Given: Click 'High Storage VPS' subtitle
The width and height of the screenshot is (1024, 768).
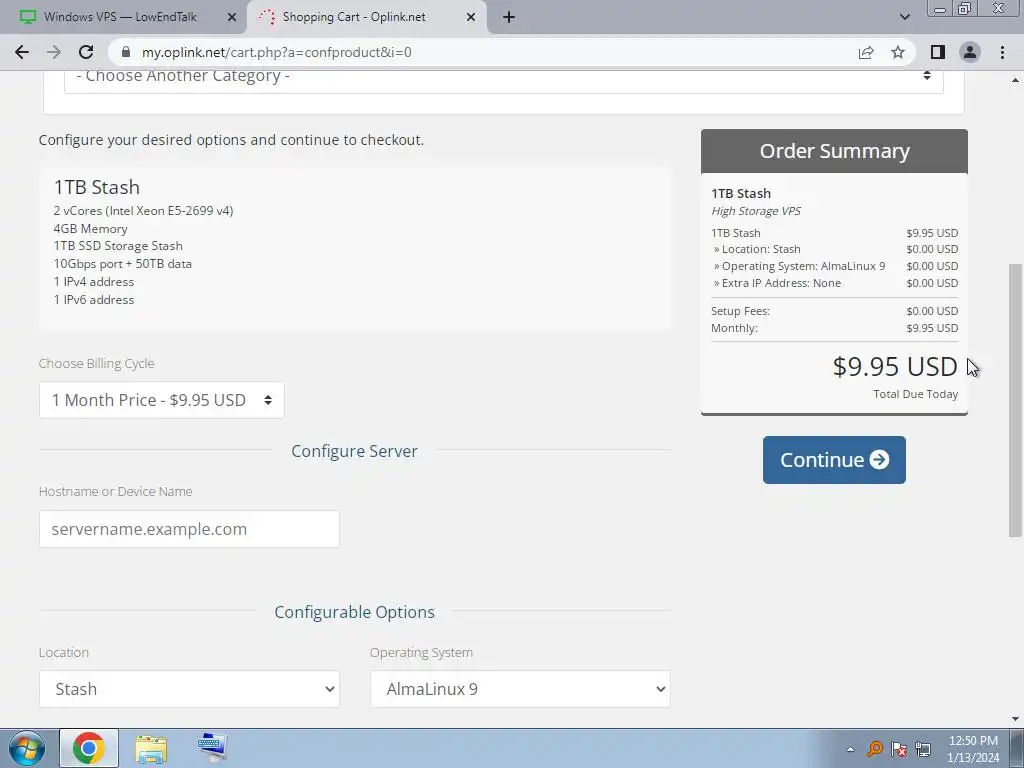Looking at the screenshot, I should point(756,211).
